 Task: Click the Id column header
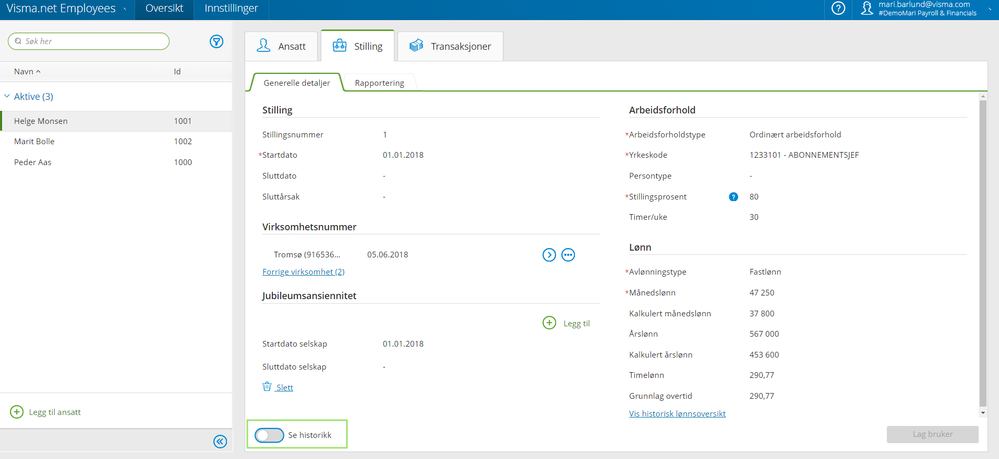[x=177, y=72]
